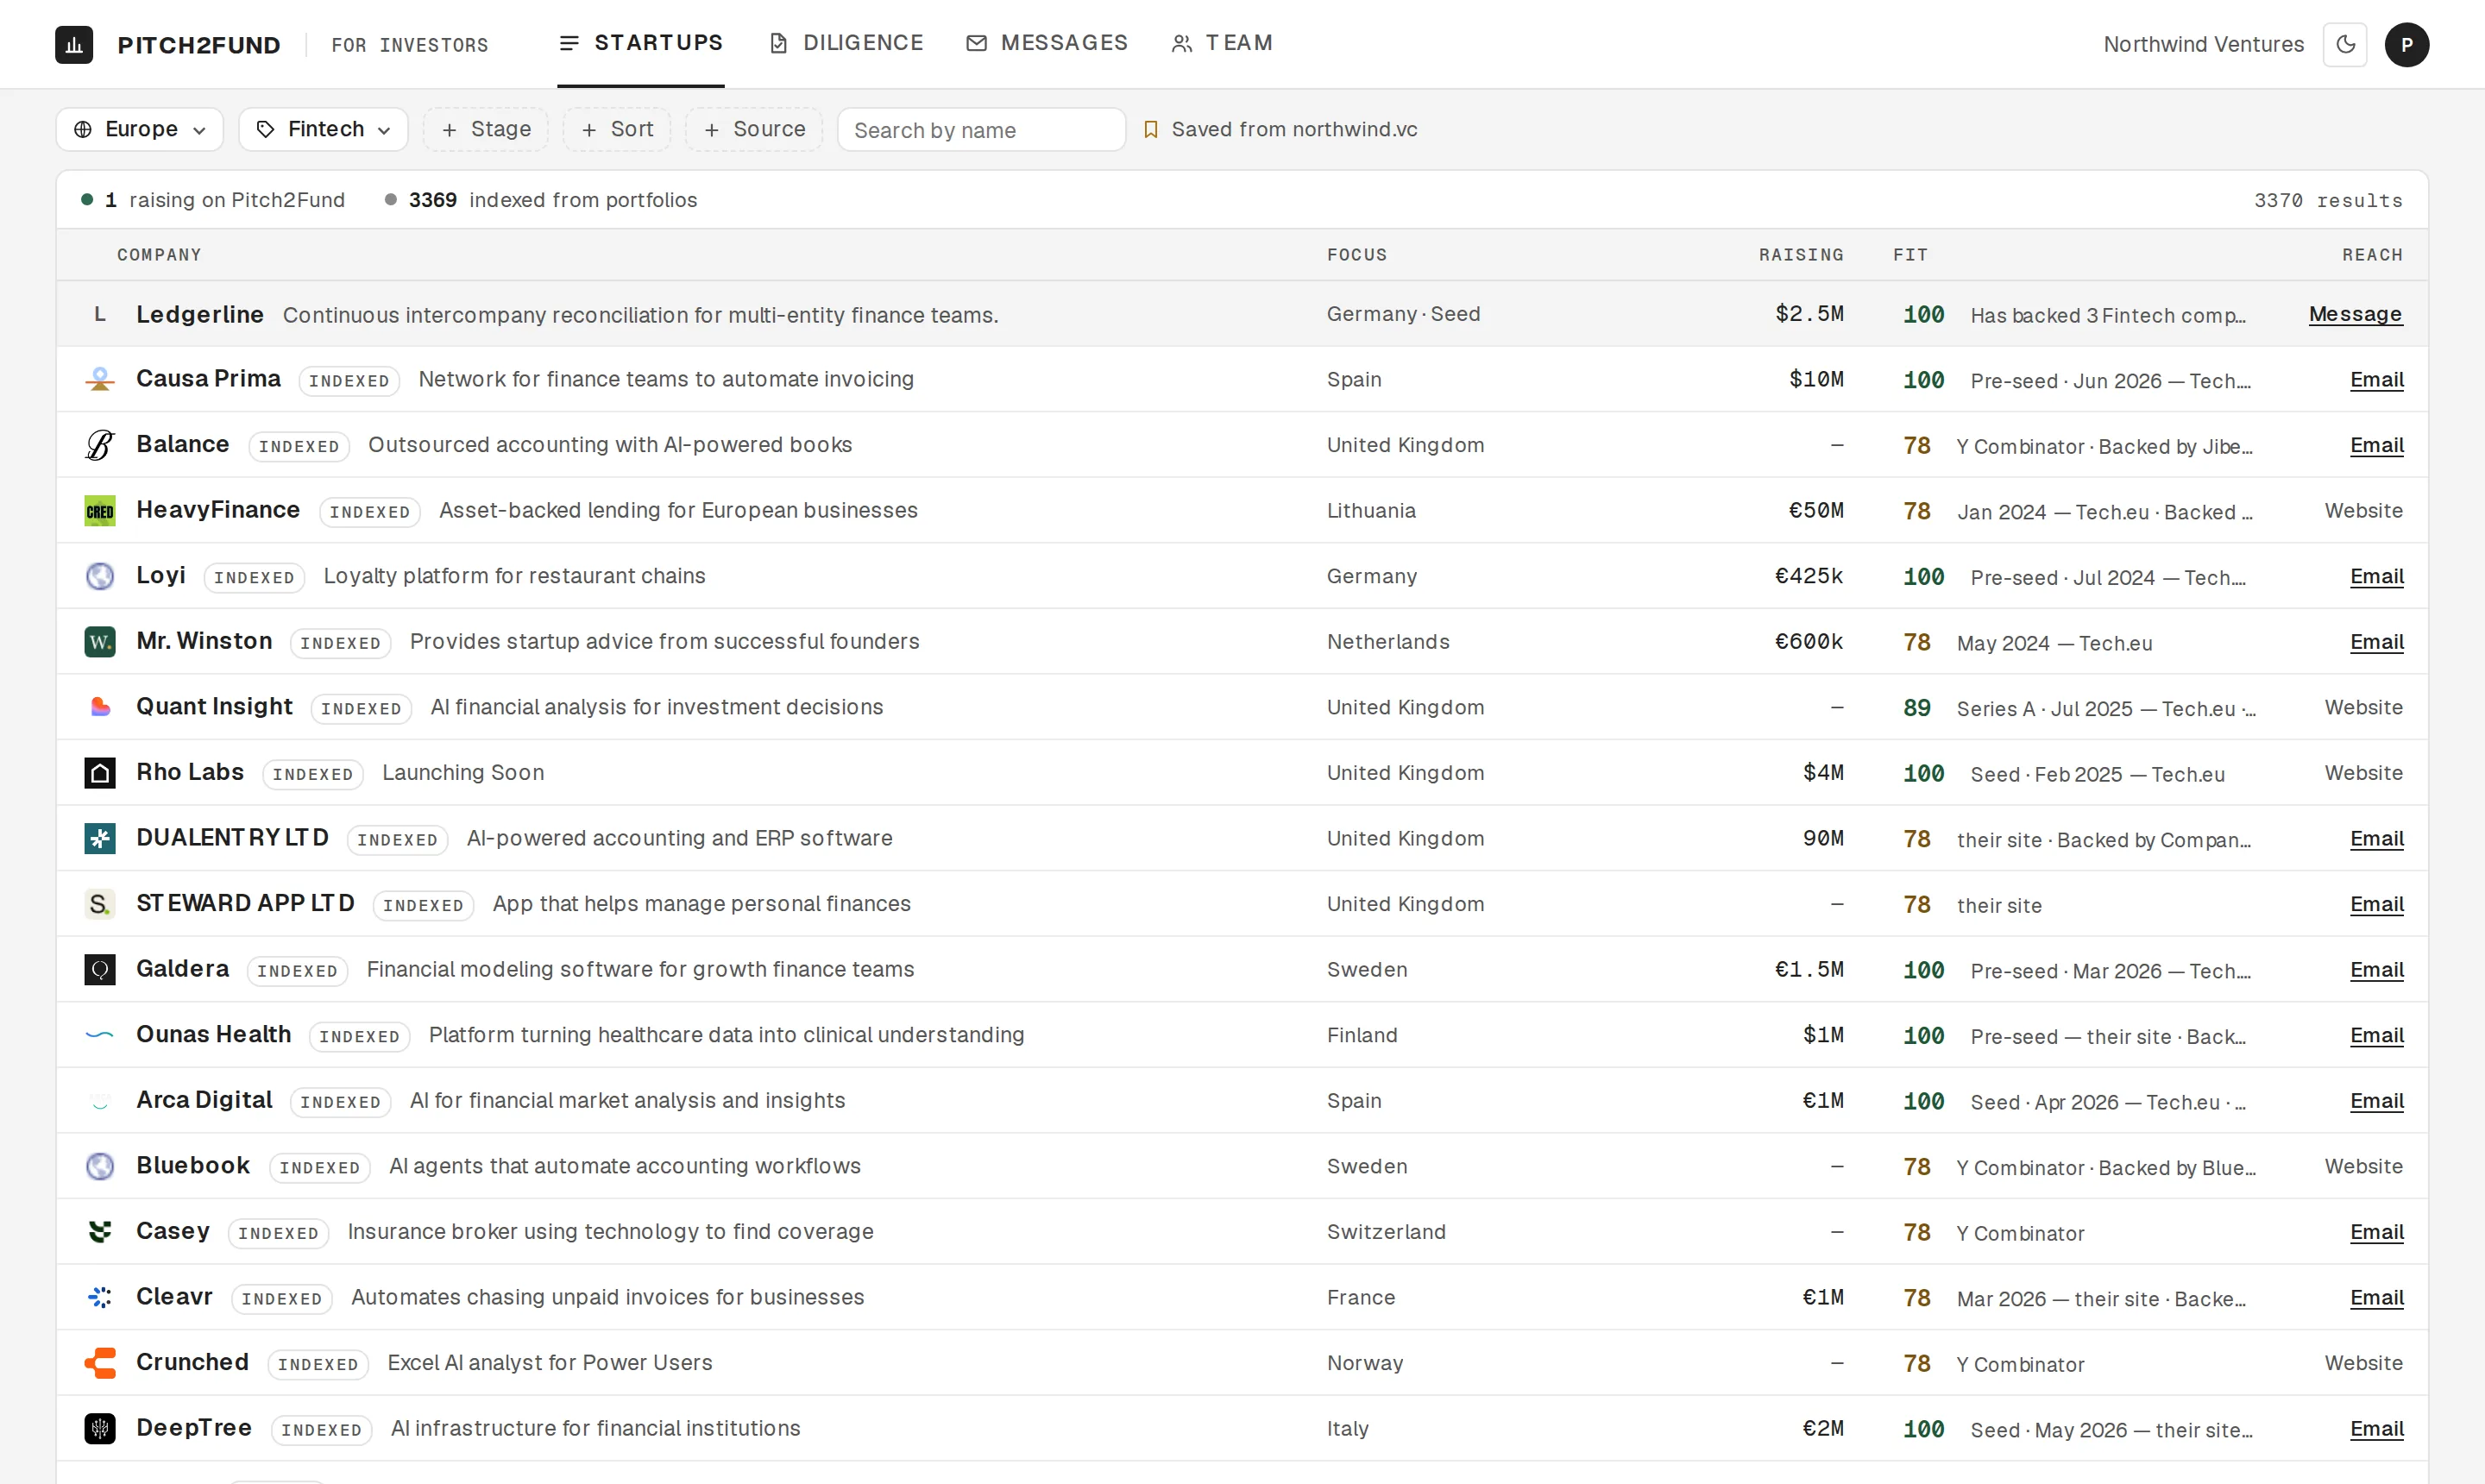Message Ledgerline via the Message link
Viewport: 2485px width, 1484px height.
tap(2355, 314)
